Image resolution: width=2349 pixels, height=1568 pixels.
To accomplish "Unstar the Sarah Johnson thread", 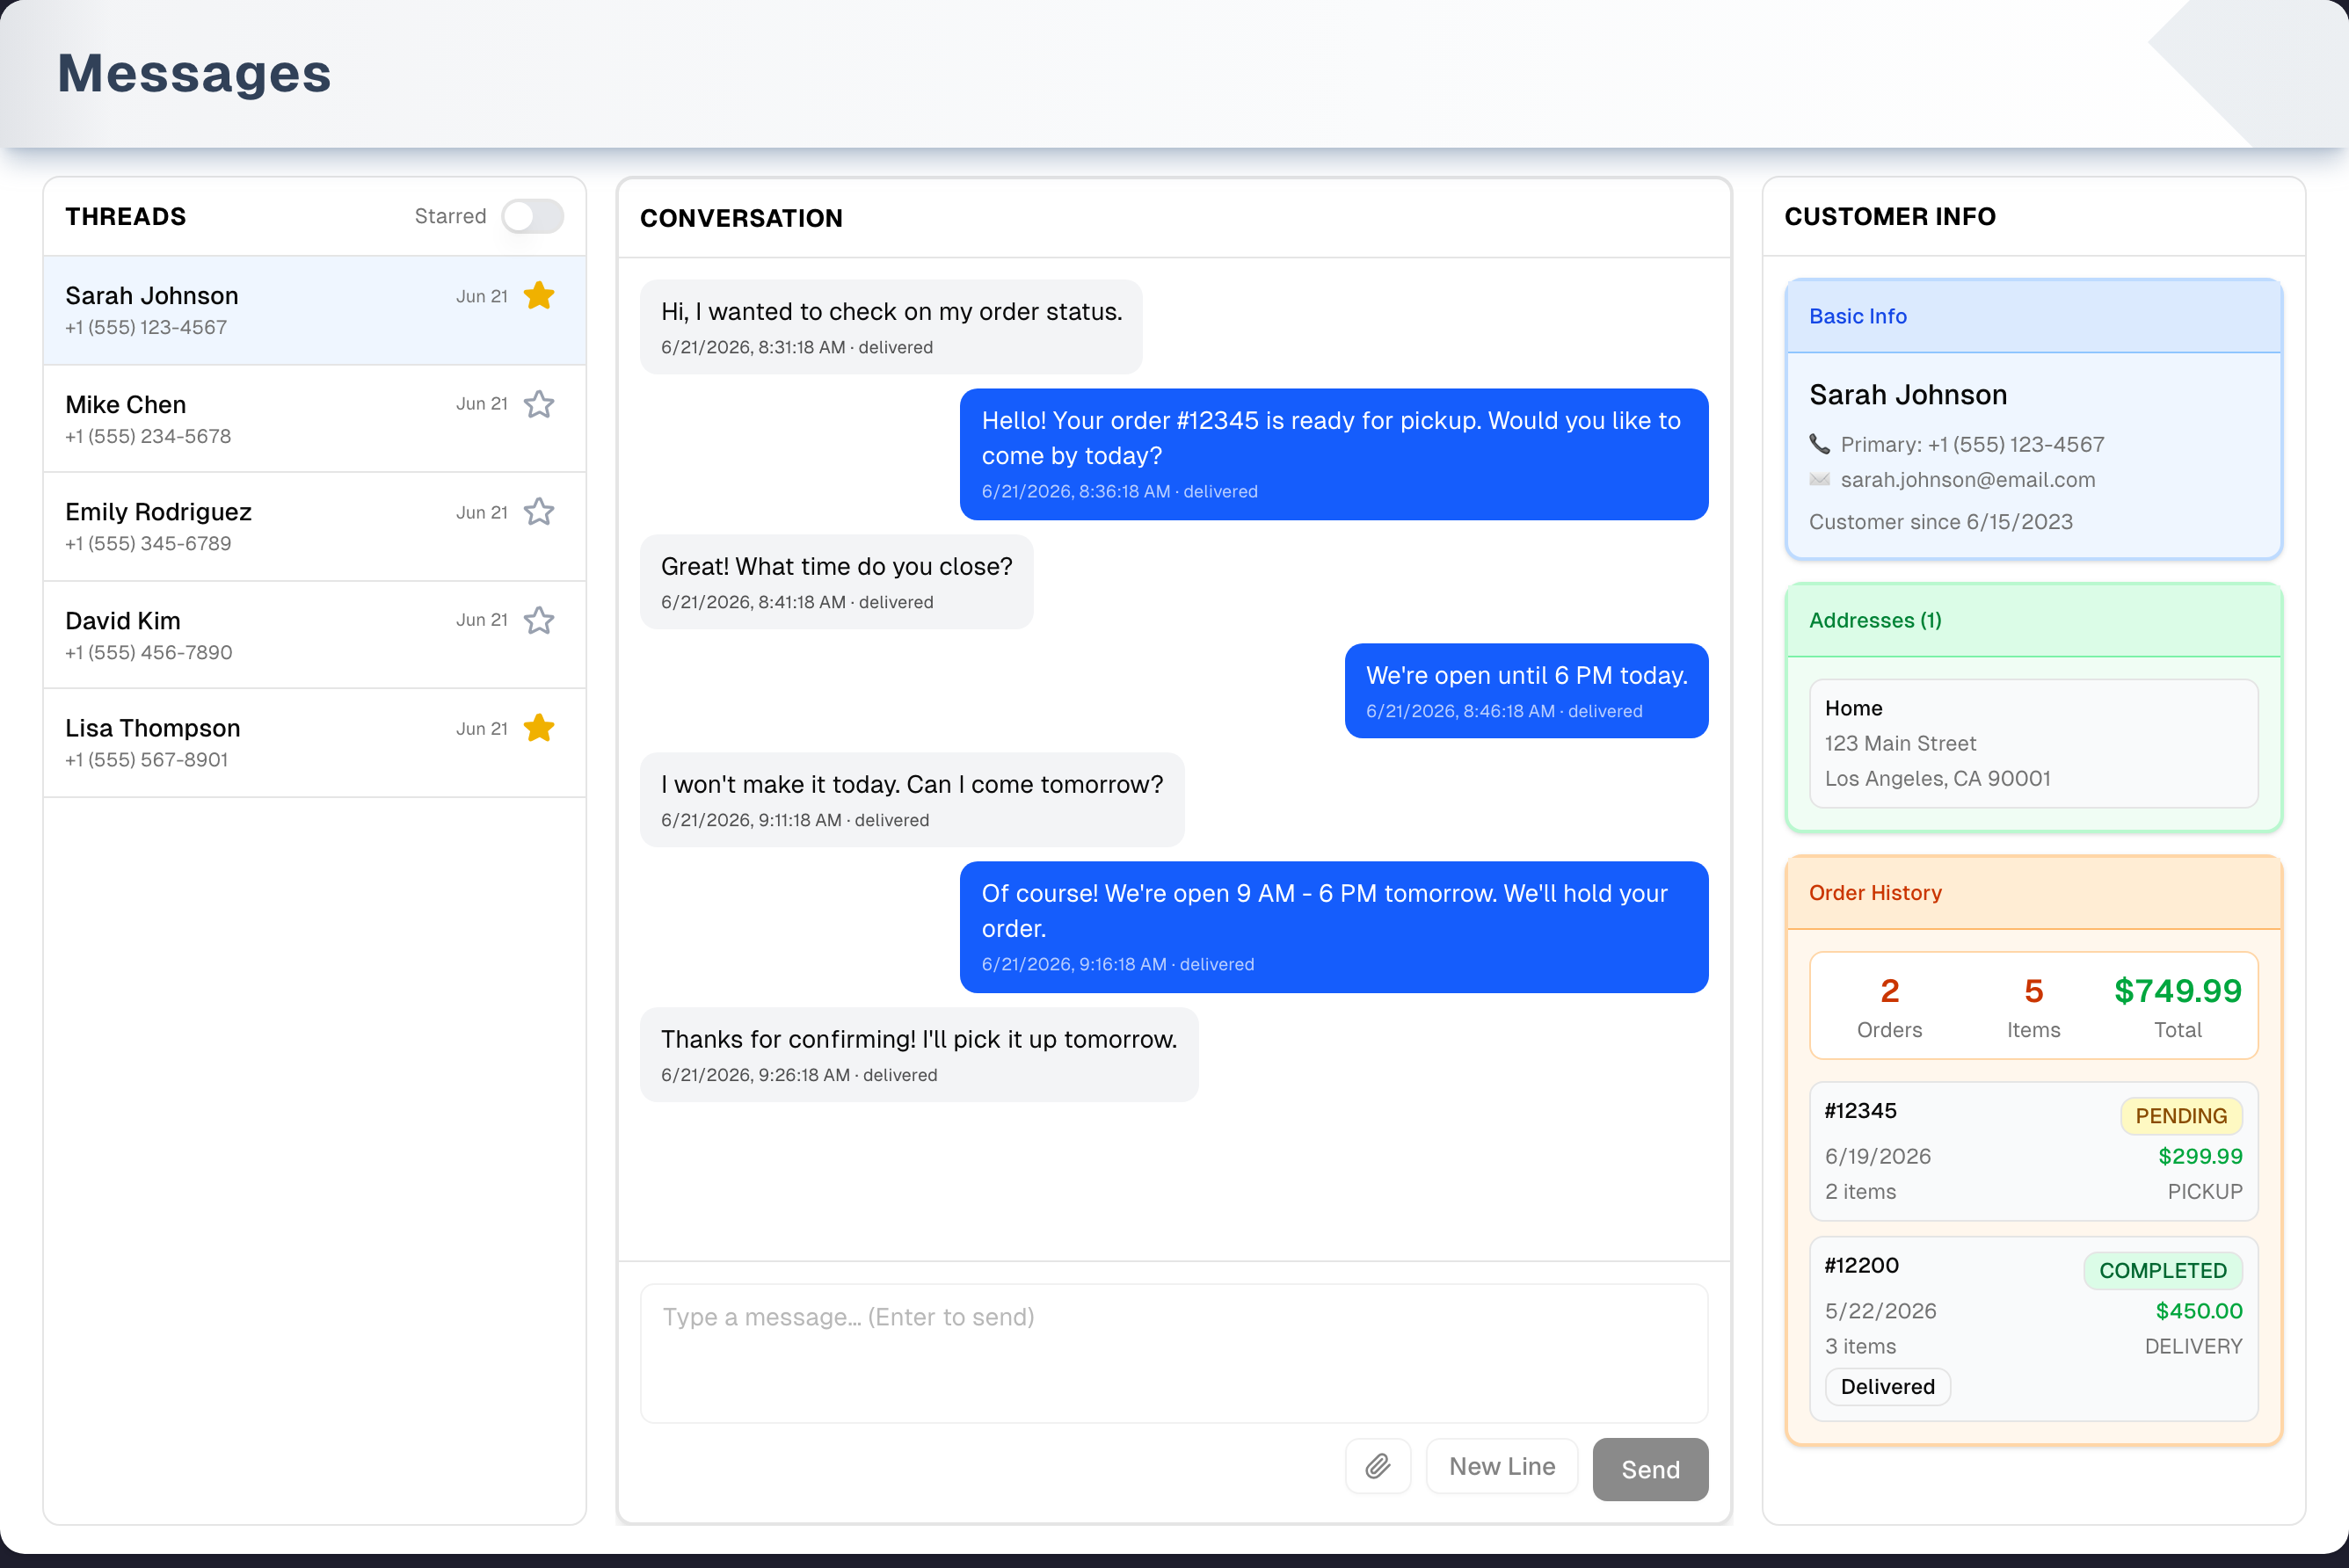I will point(539,296).
